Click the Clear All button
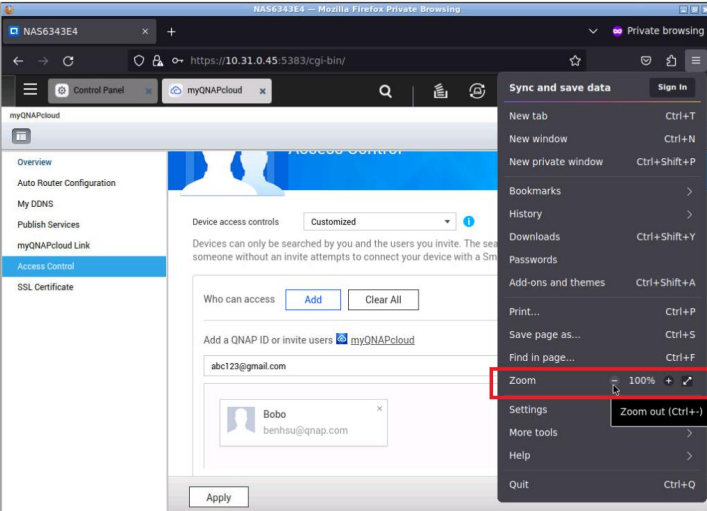This screenshot has width=707, height=511. pyautogui.click(x=382, y=300)
